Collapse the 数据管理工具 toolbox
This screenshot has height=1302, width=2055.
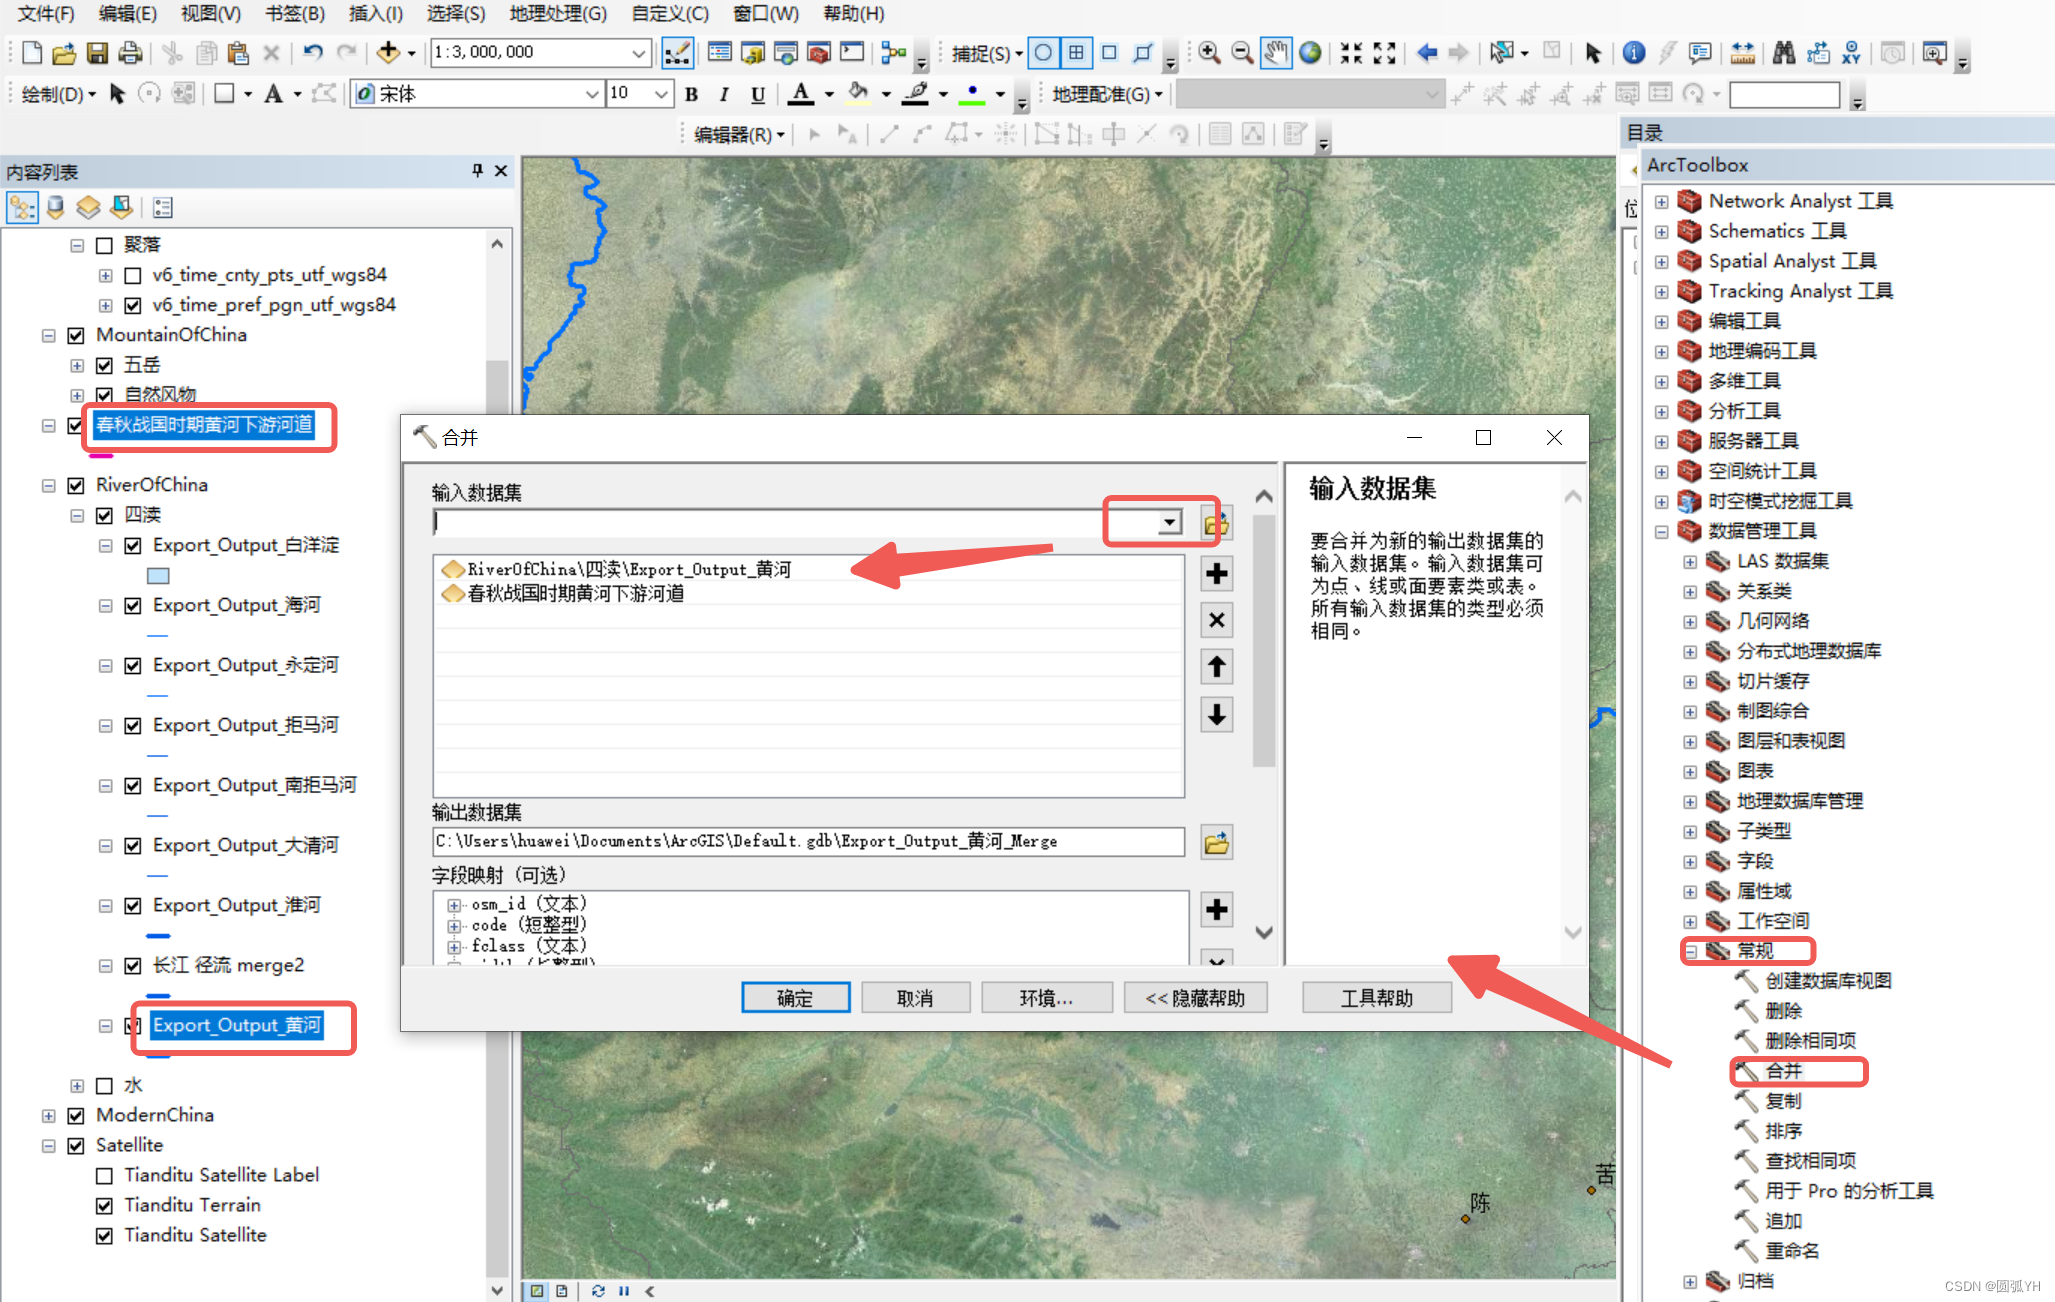point(1661,531)
